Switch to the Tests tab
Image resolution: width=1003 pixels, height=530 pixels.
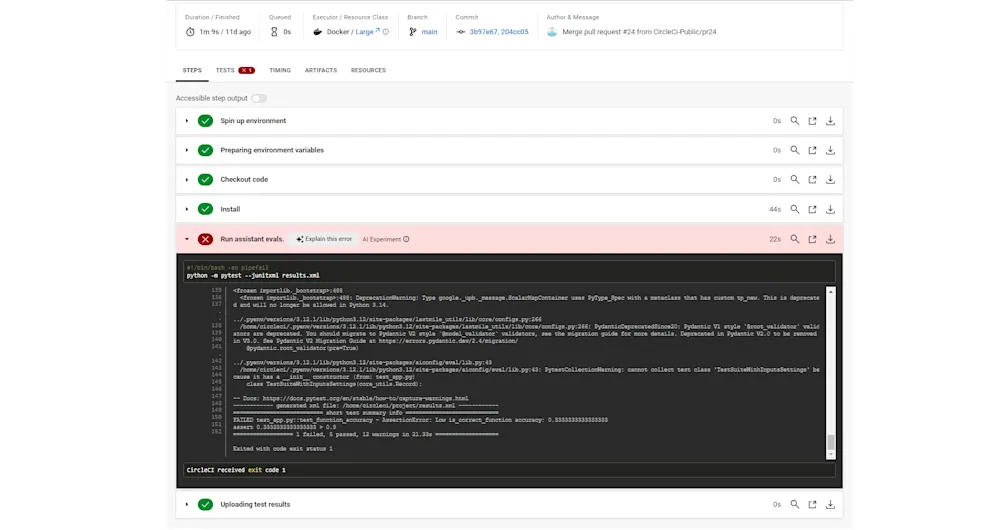coord(235,70)
